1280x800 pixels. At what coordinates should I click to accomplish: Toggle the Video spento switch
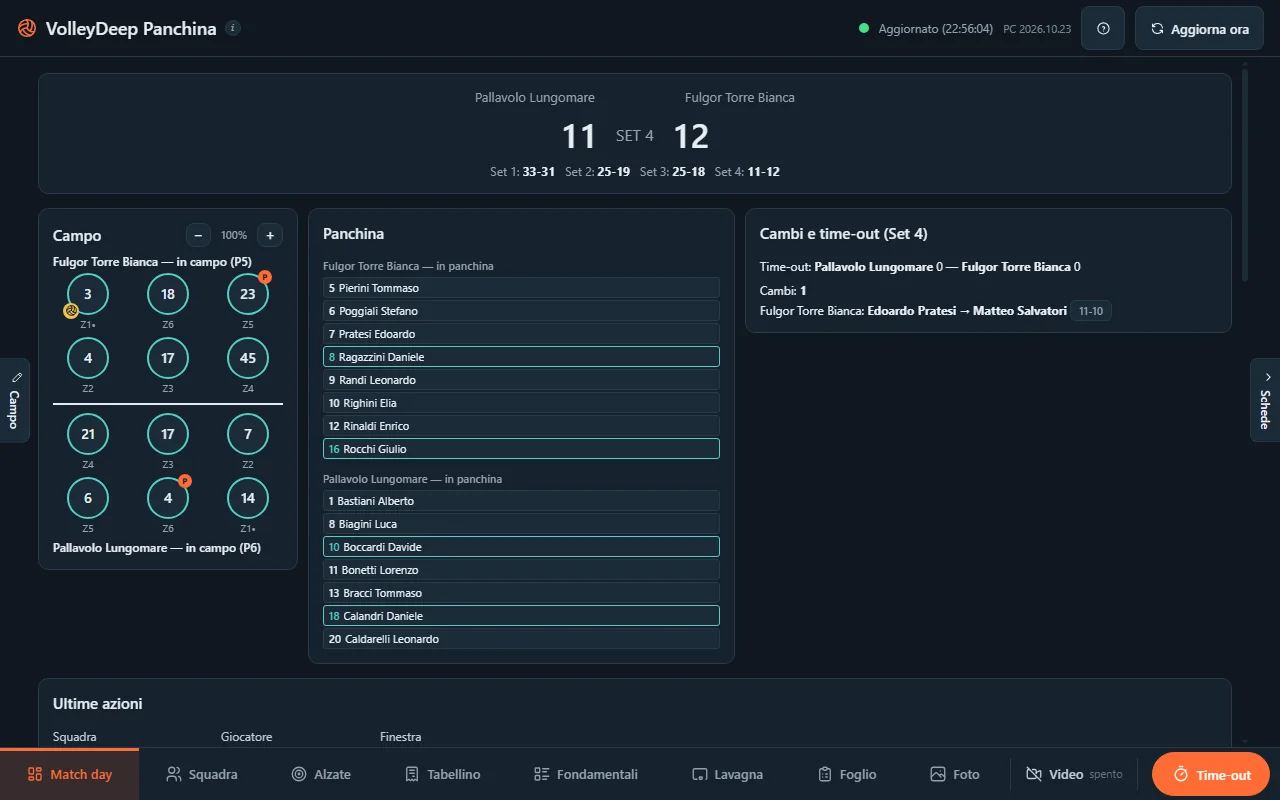point(1074,774)
